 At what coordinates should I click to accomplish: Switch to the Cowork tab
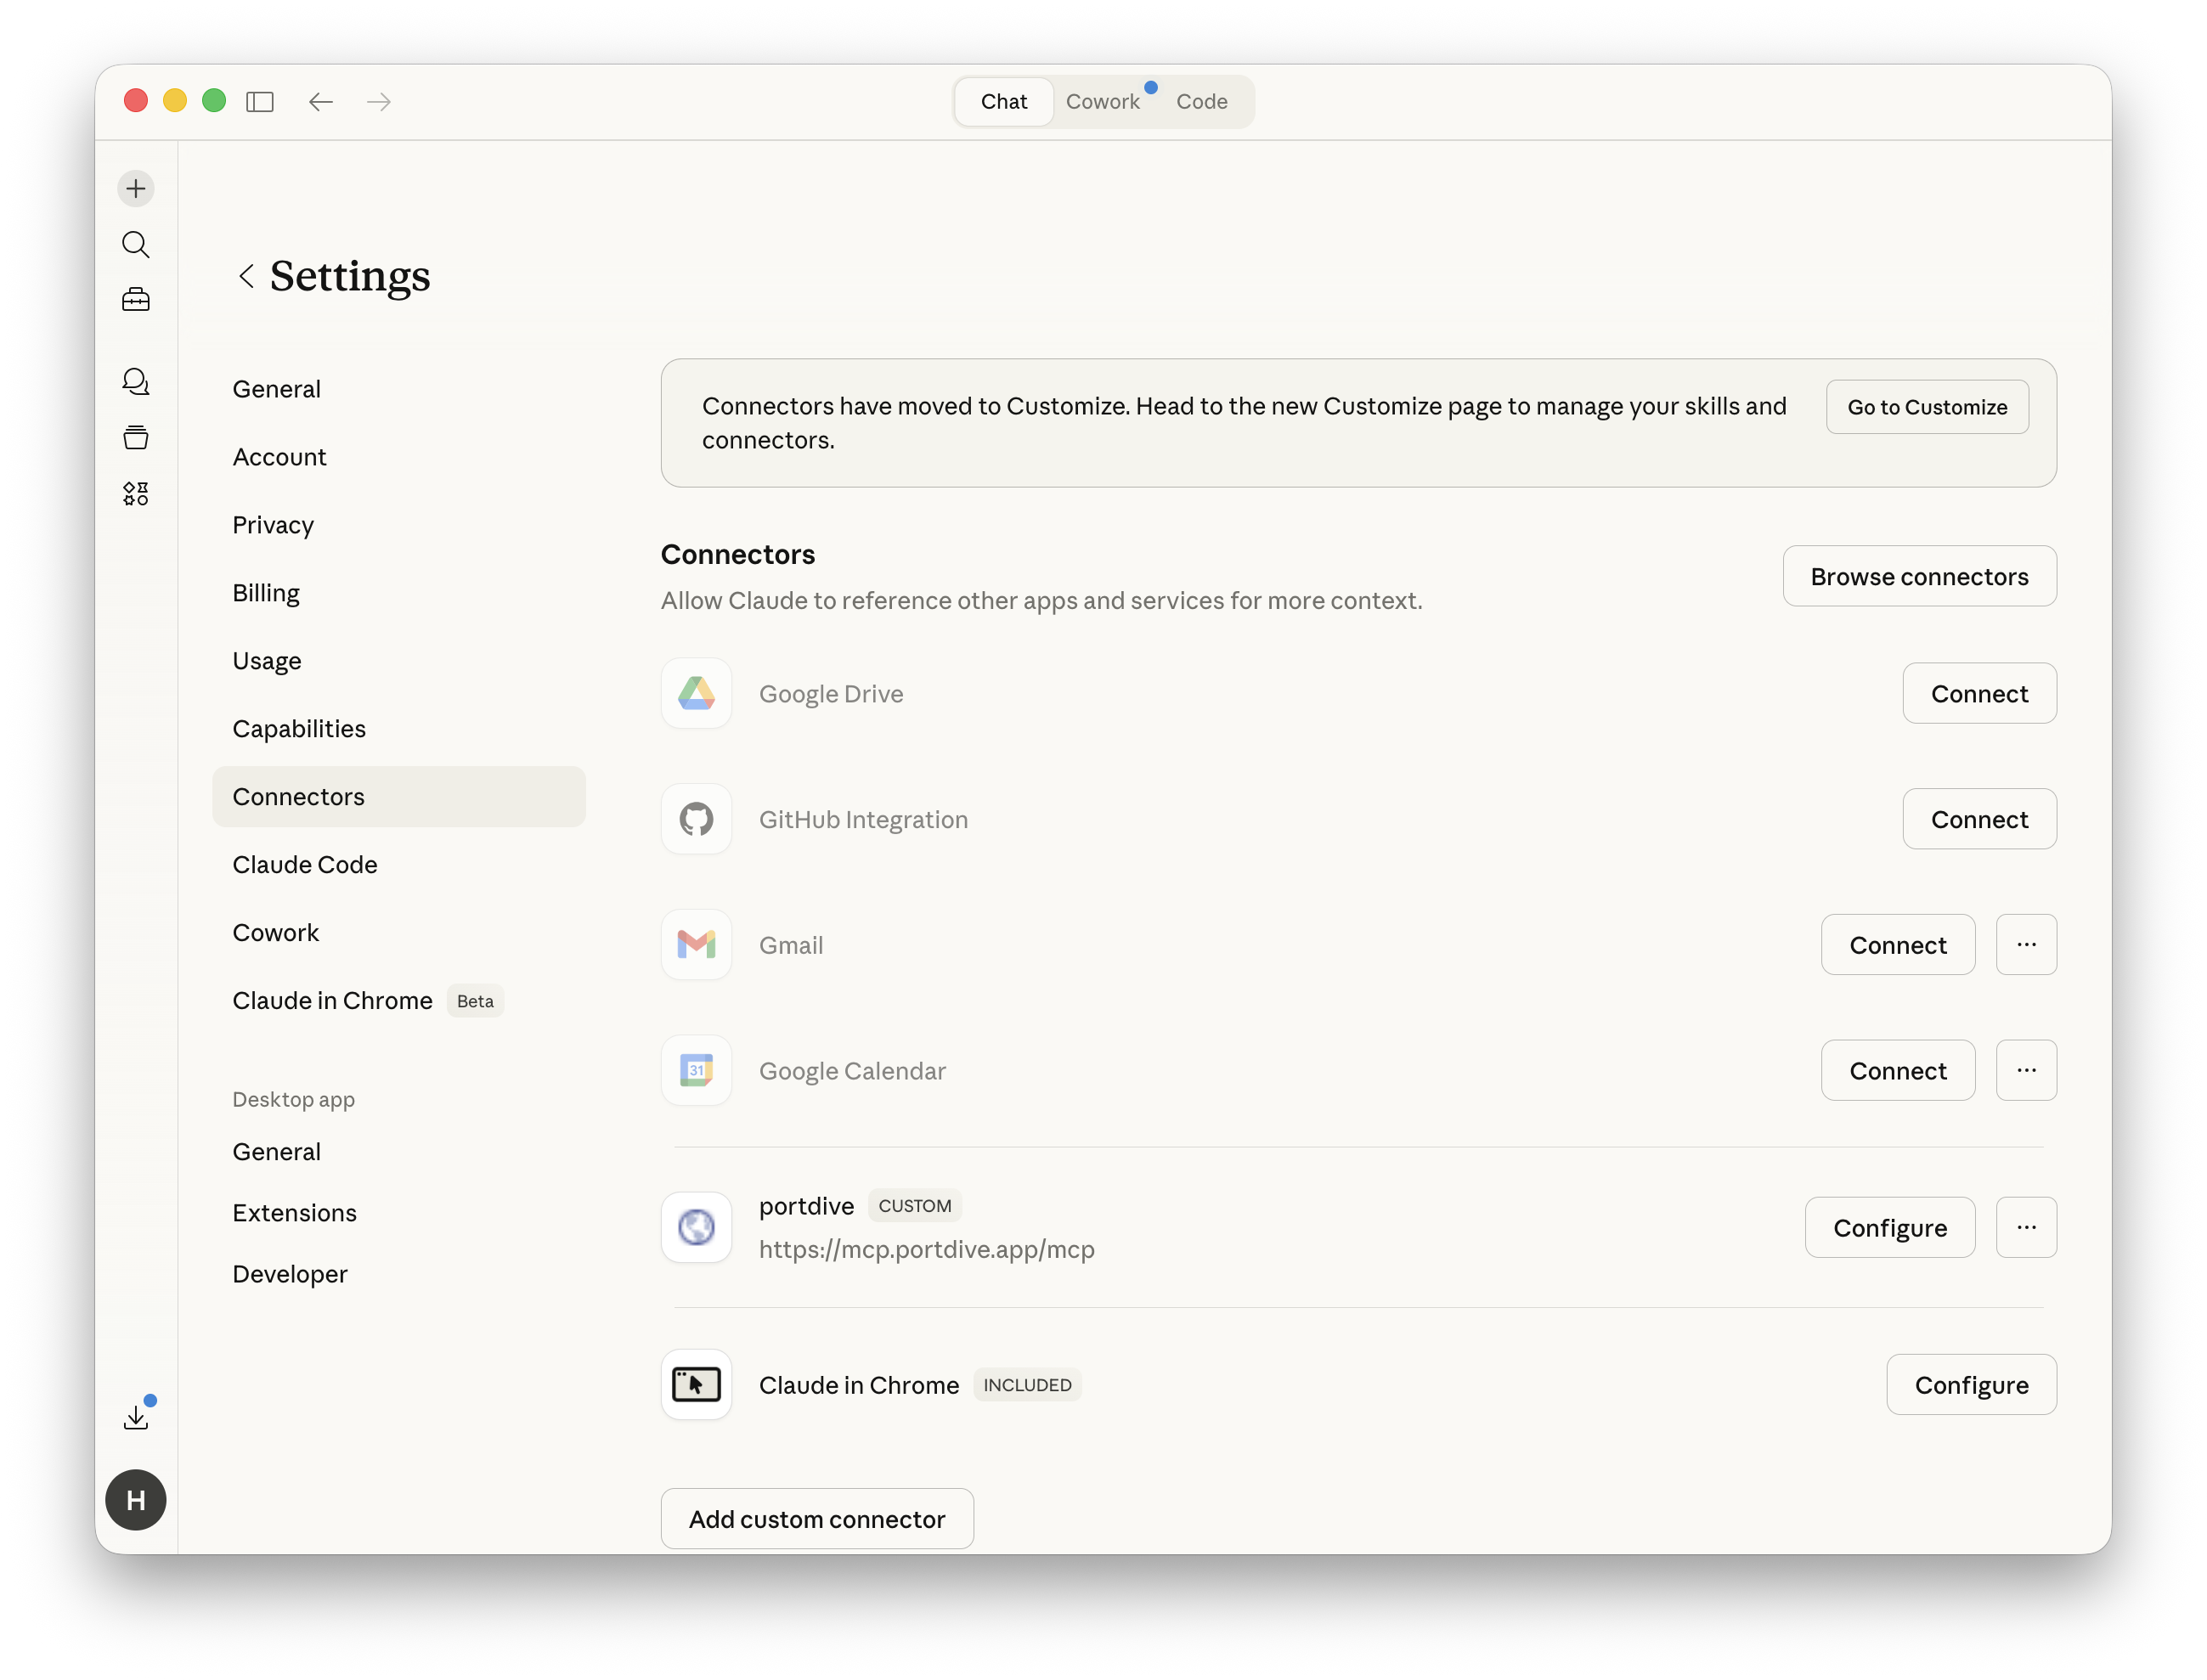1102,102
